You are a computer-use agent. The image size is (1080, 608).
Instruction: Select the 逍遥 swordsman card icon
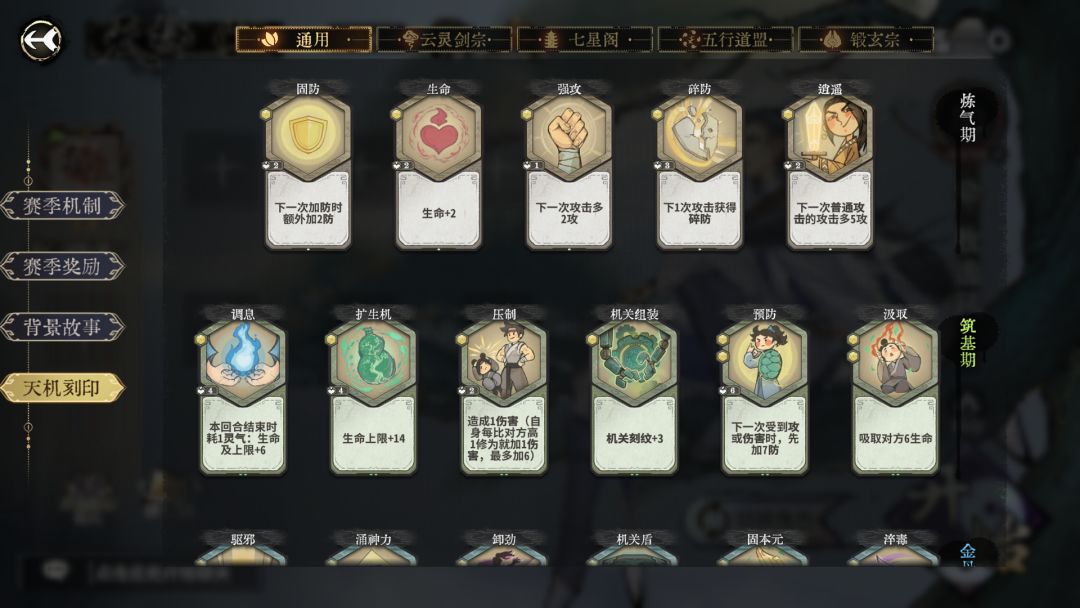point(830,136)
